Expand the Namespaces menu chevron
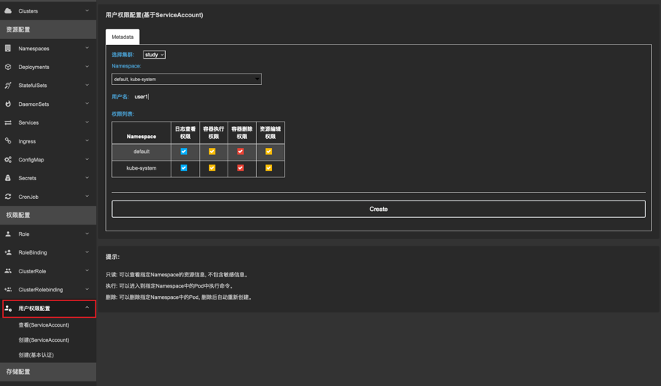 click(87, 48)
